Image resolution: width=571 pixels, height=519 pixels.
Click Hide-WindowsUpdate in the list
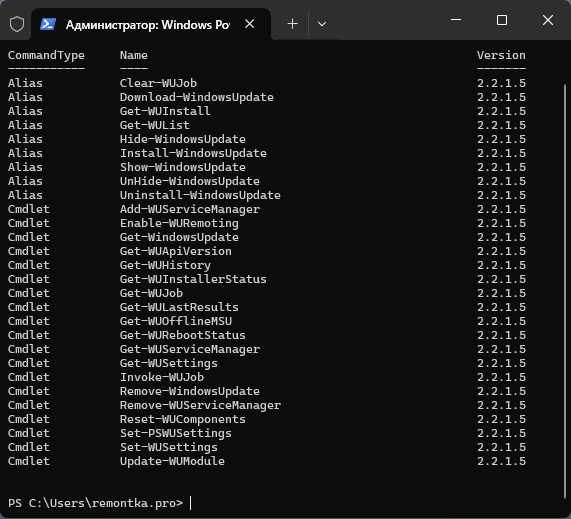tap(182, 139)
